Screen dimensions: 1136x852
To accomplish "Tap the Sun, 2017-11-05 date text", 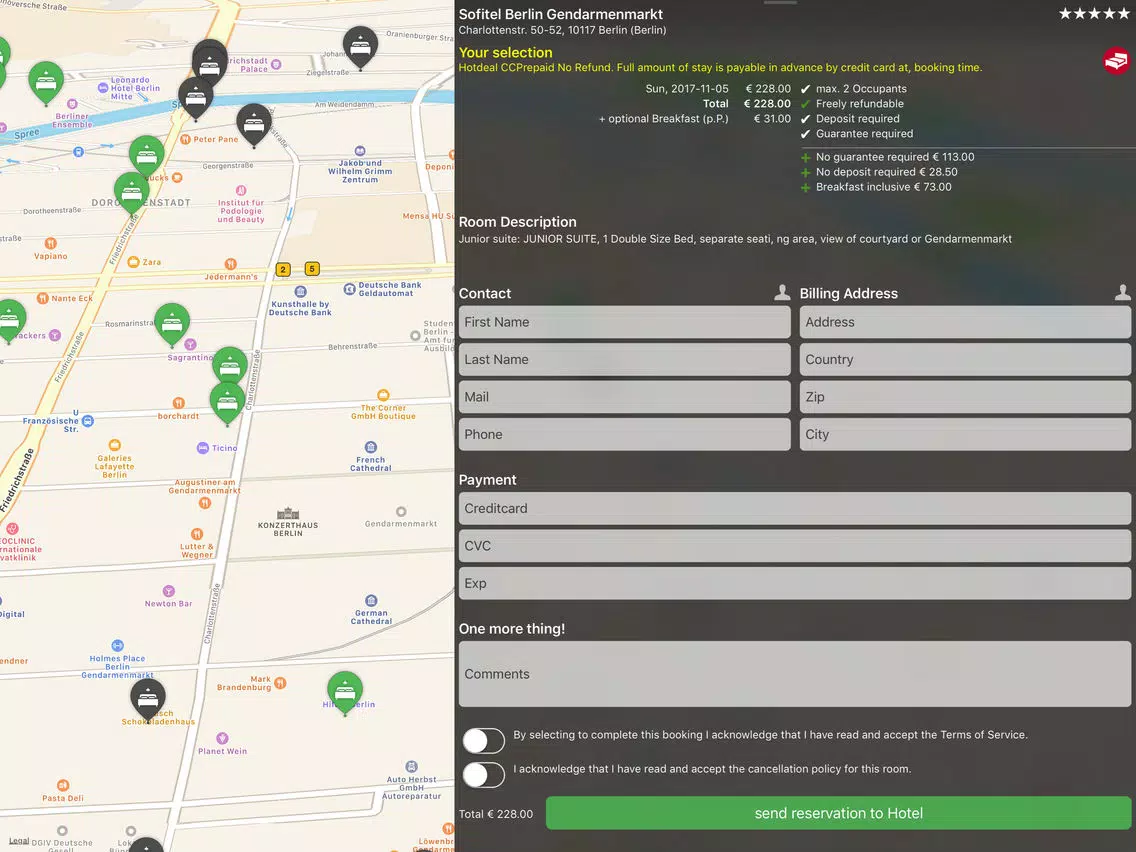I will click(687, 88).
